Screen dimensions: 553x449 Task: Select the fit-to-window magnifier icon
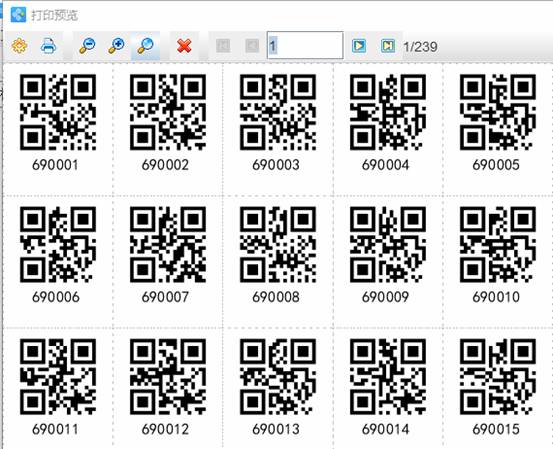tap(145, 46)
